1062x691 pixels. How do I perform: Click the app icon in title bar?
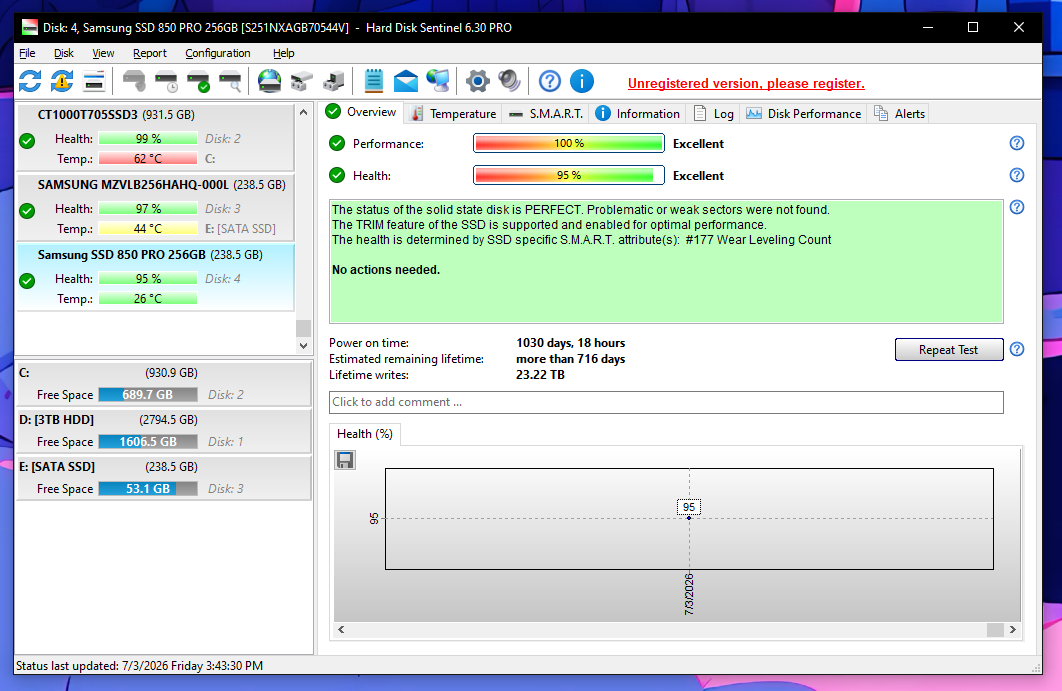coord(30,28)
